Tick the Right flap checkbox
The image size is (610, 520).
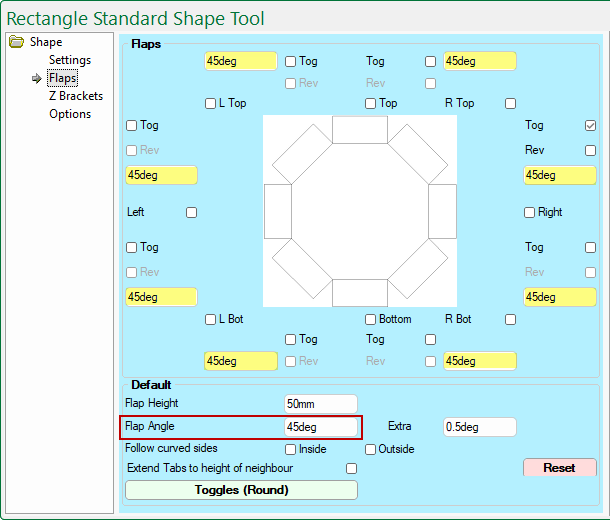point(530,212)
